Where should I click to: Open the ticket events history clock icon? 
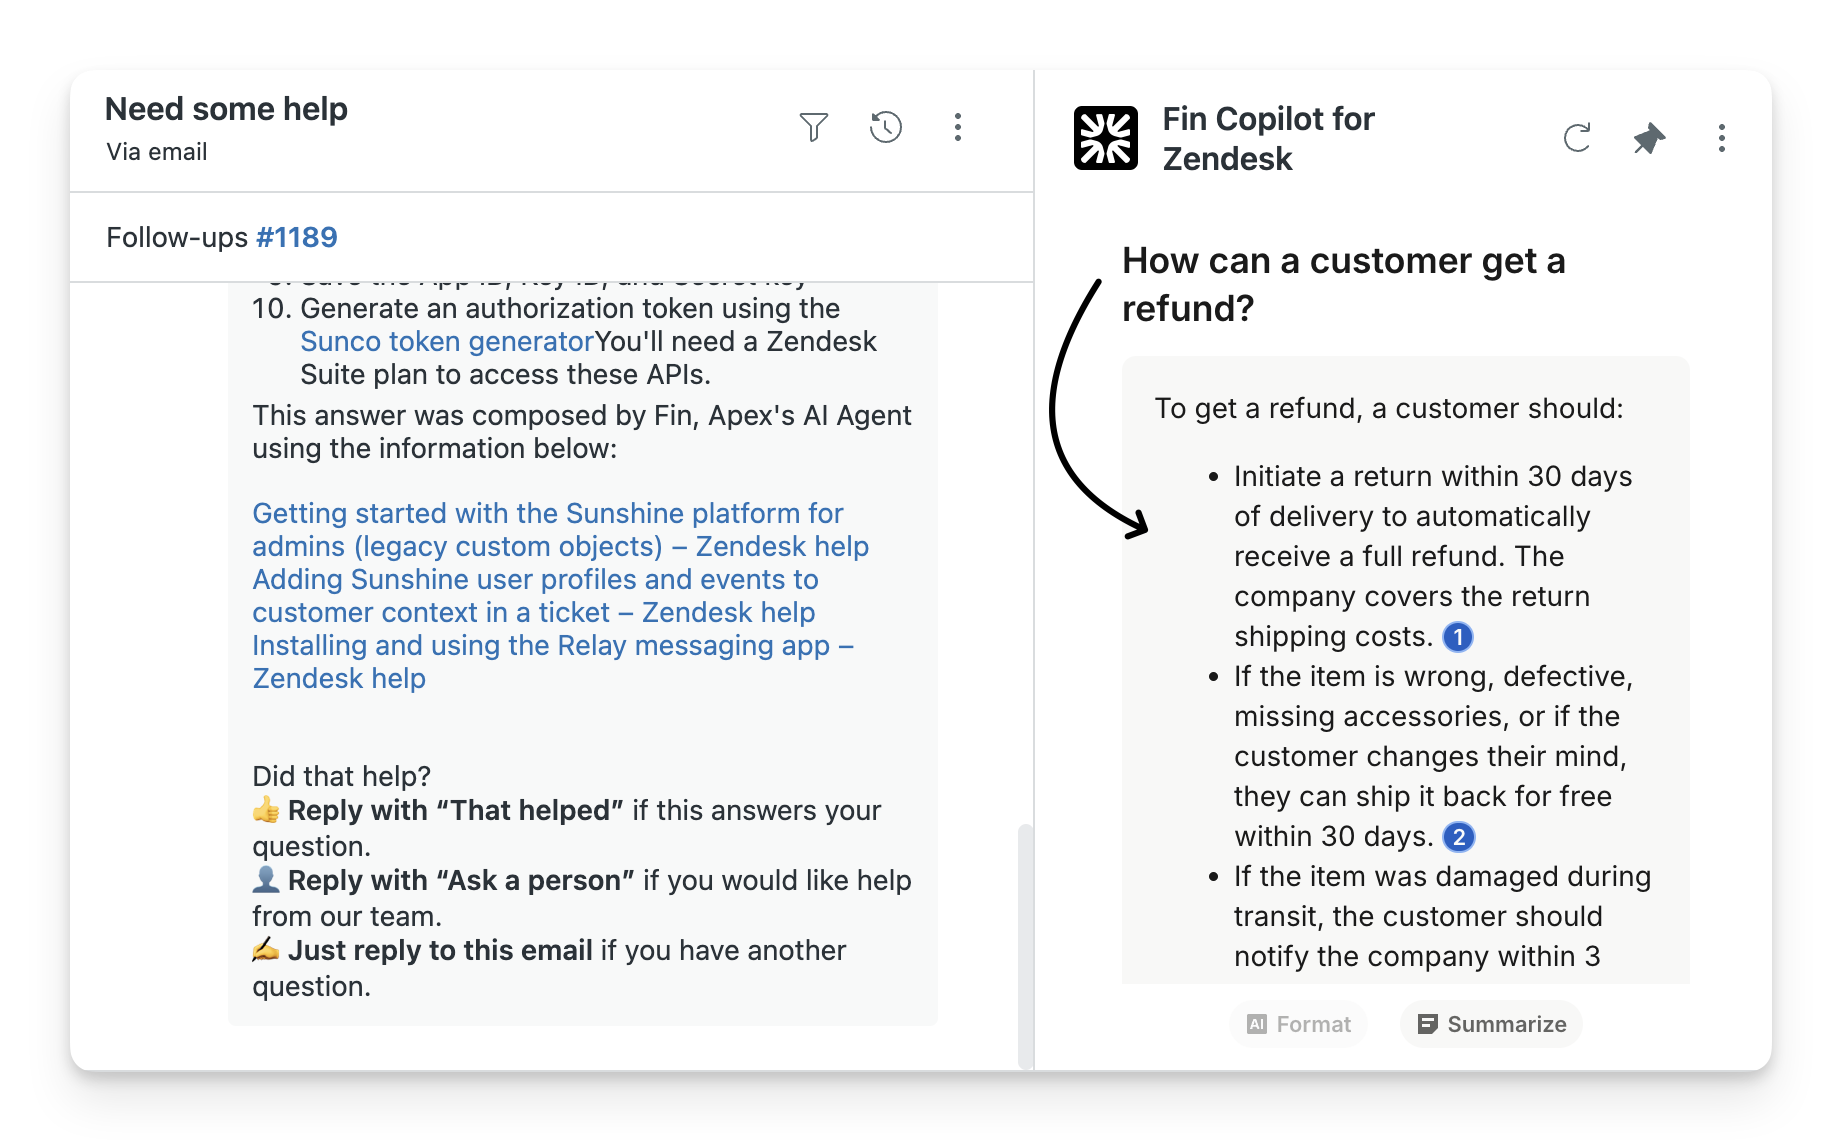tap(885, 127)
